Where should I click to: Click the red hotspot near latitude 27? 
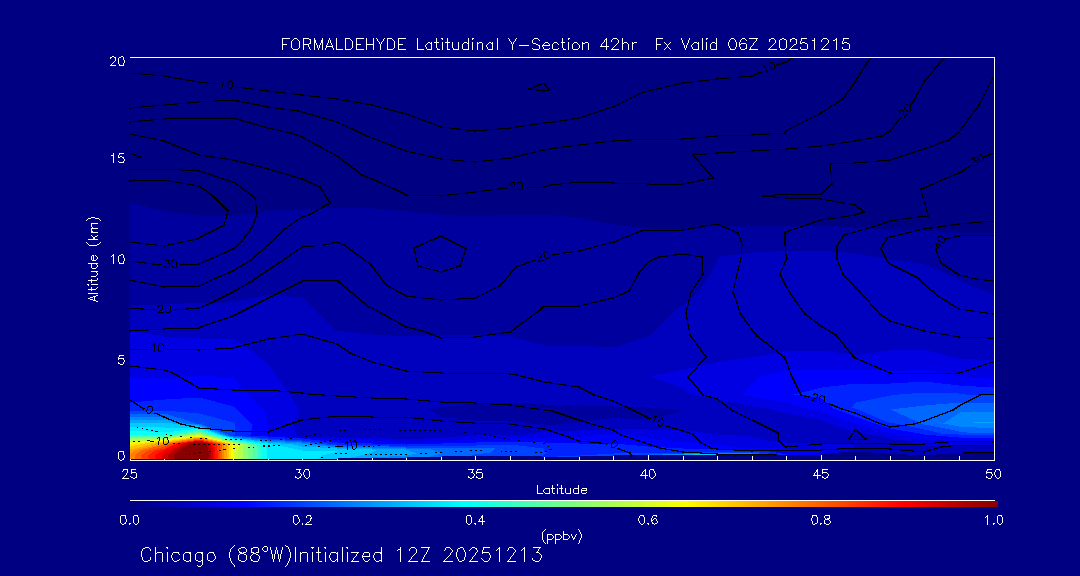point(188,448)
